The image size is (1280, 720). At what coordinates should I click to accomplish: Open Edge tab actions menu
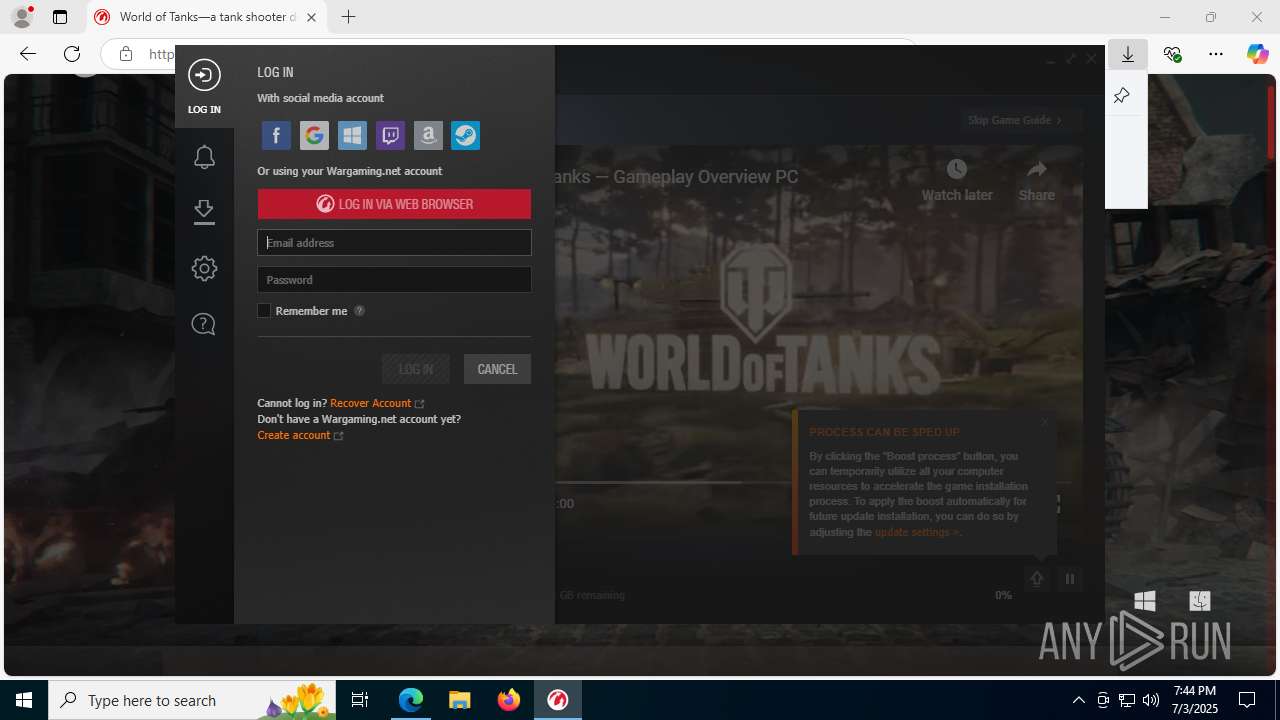[60, 17]
